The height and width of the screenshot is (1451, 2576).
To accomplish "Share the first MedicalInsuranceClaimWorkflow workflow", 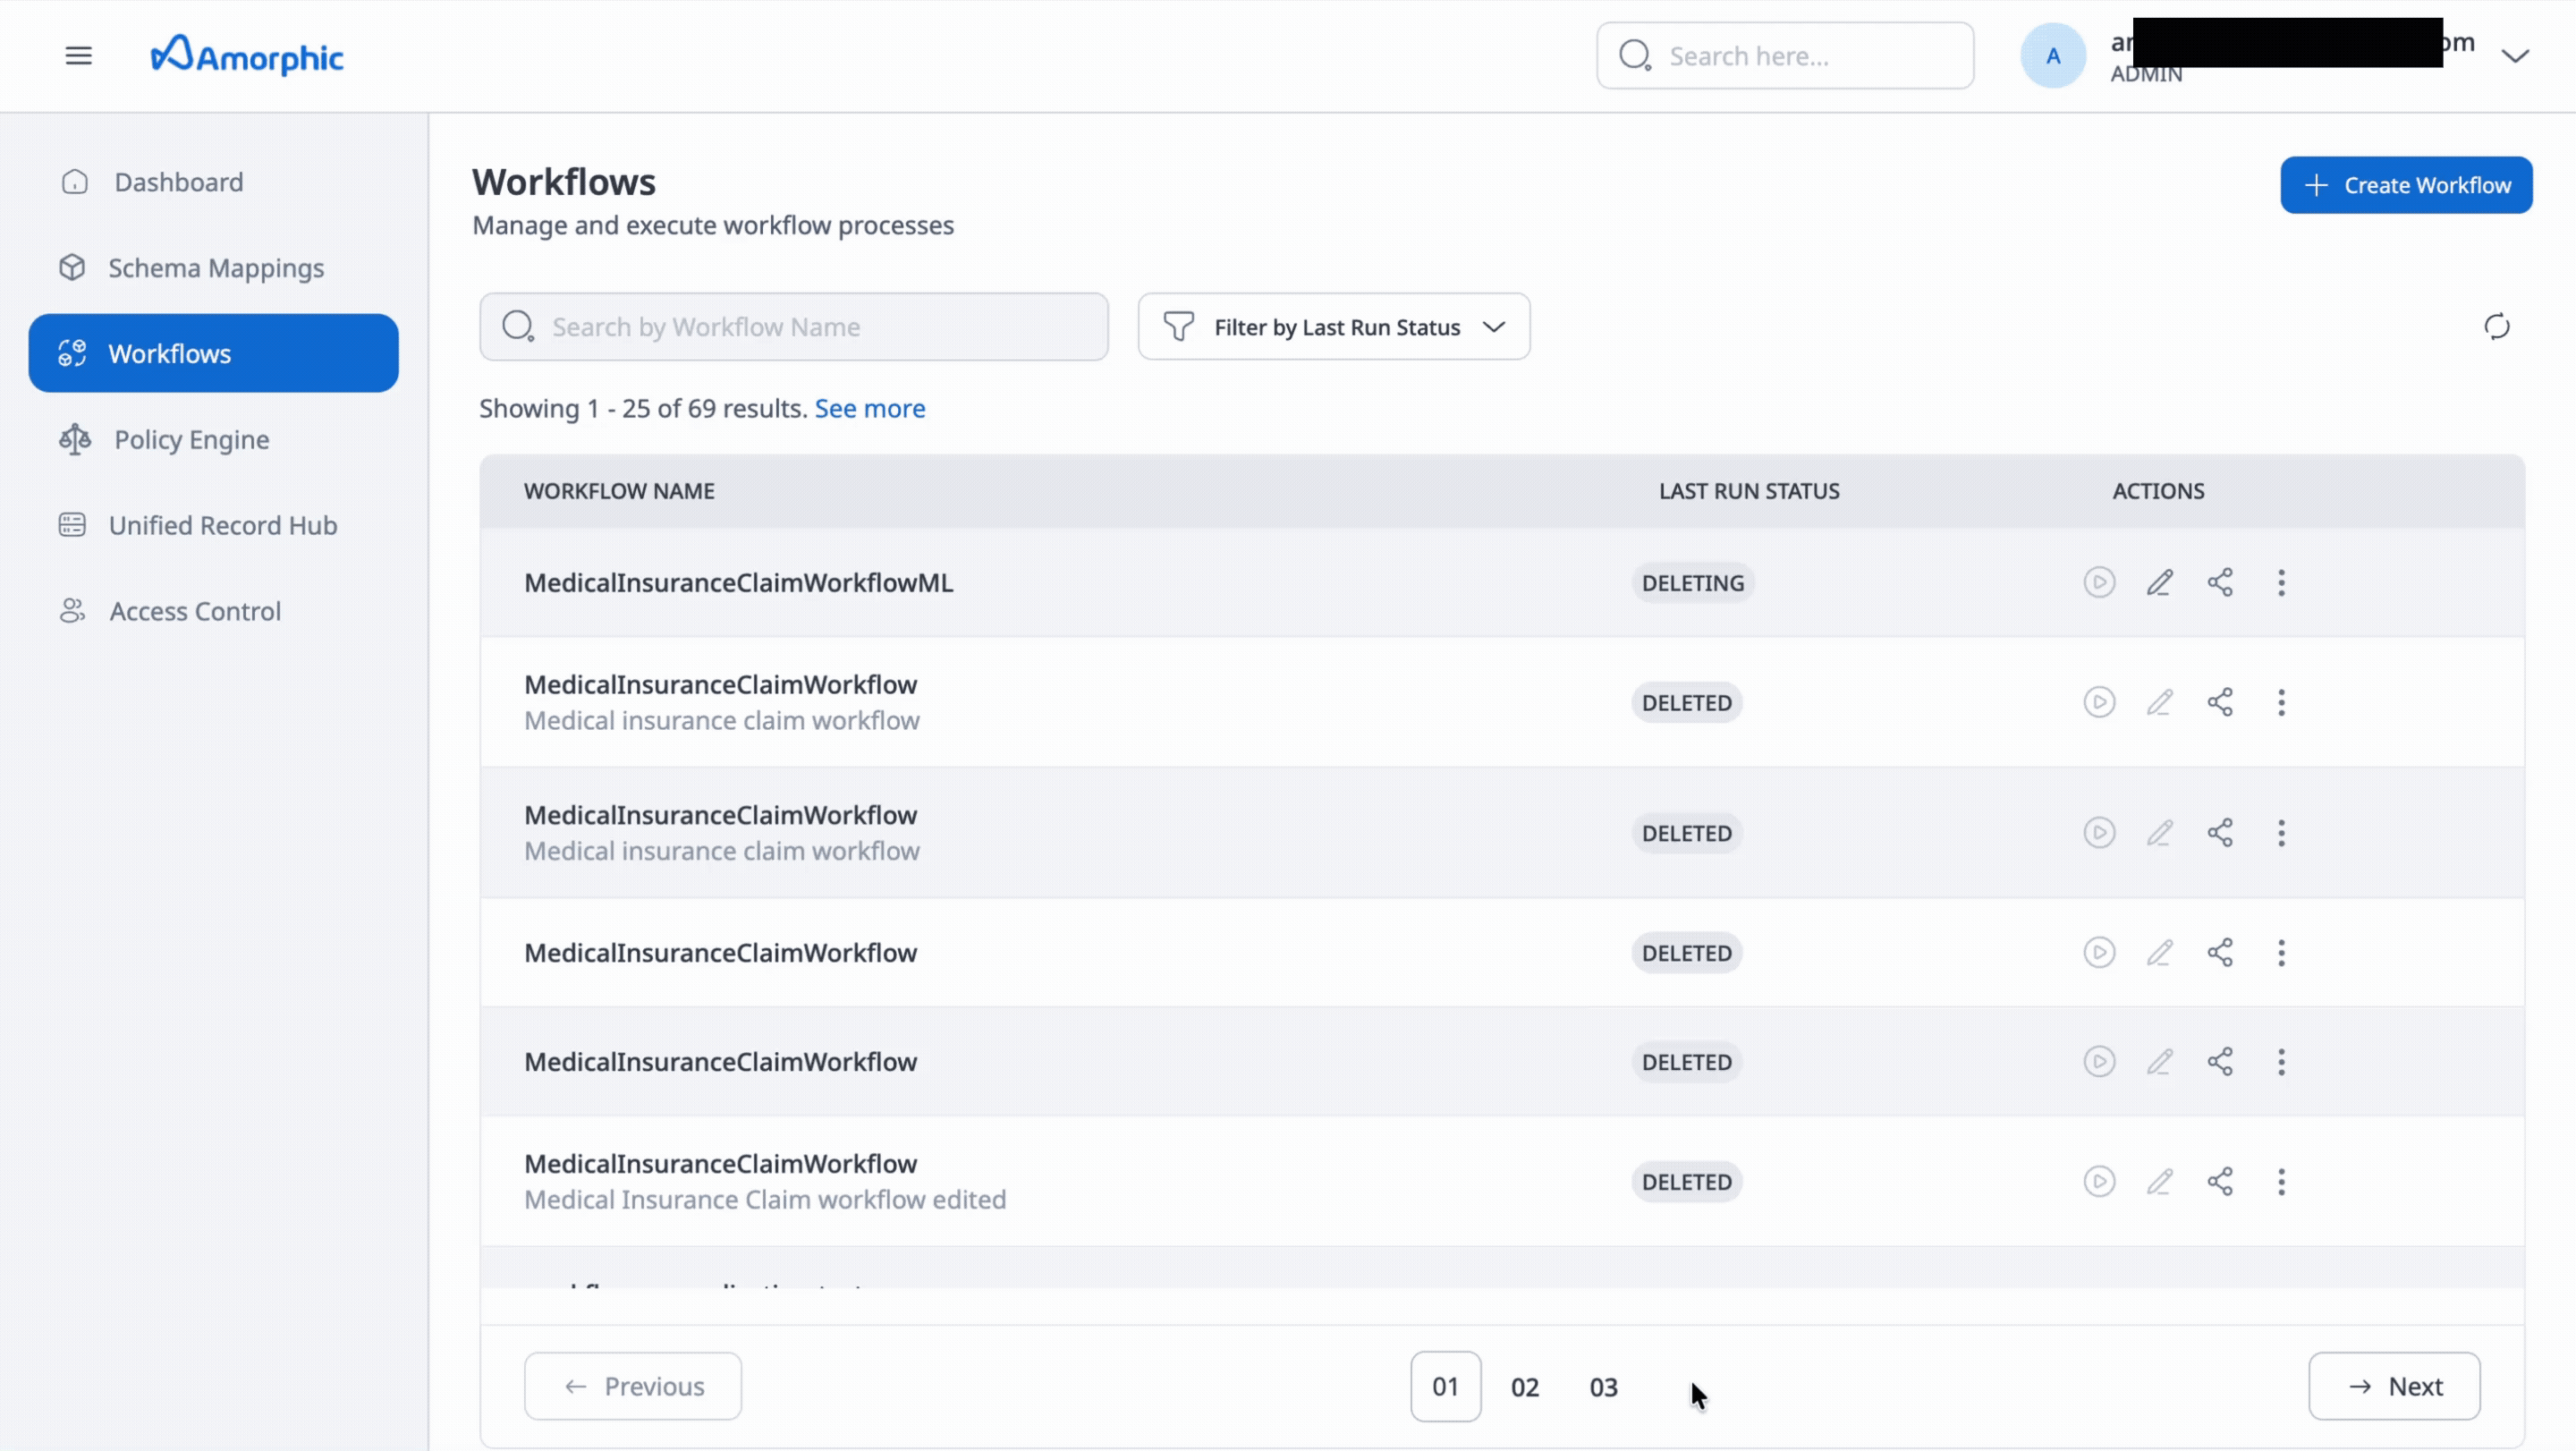I will point(2220,702).
